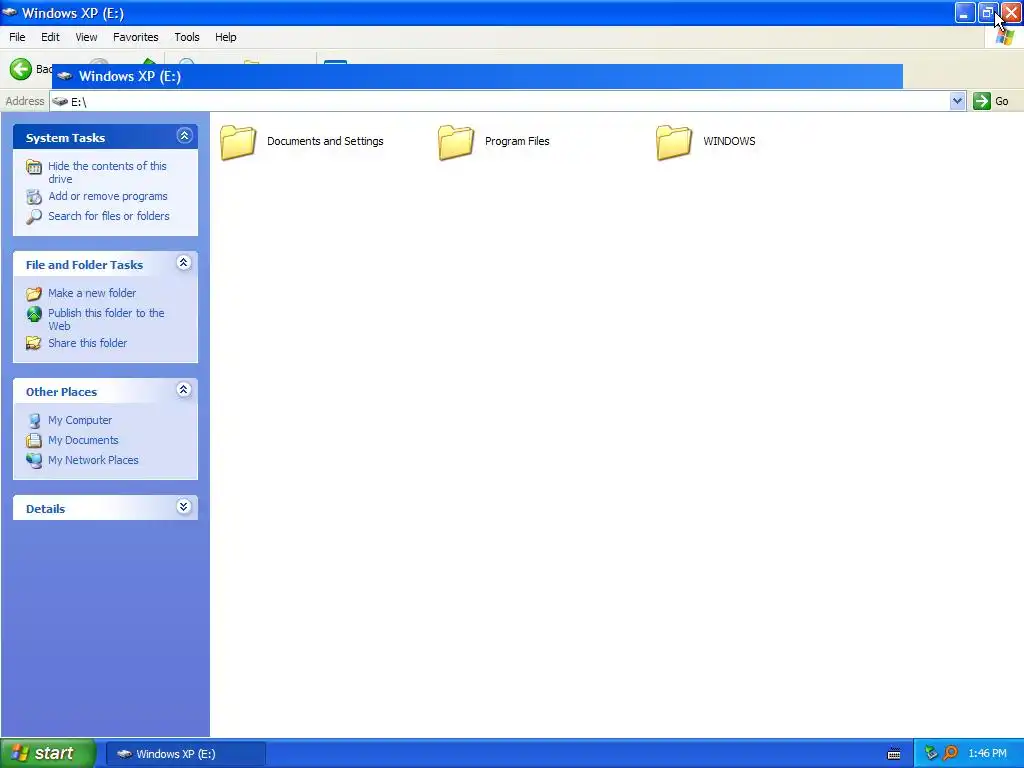Click the Safely Remove Hardware tray icon
The width and height of the screenshot is (1024, 768).
(x=931, y=753)
